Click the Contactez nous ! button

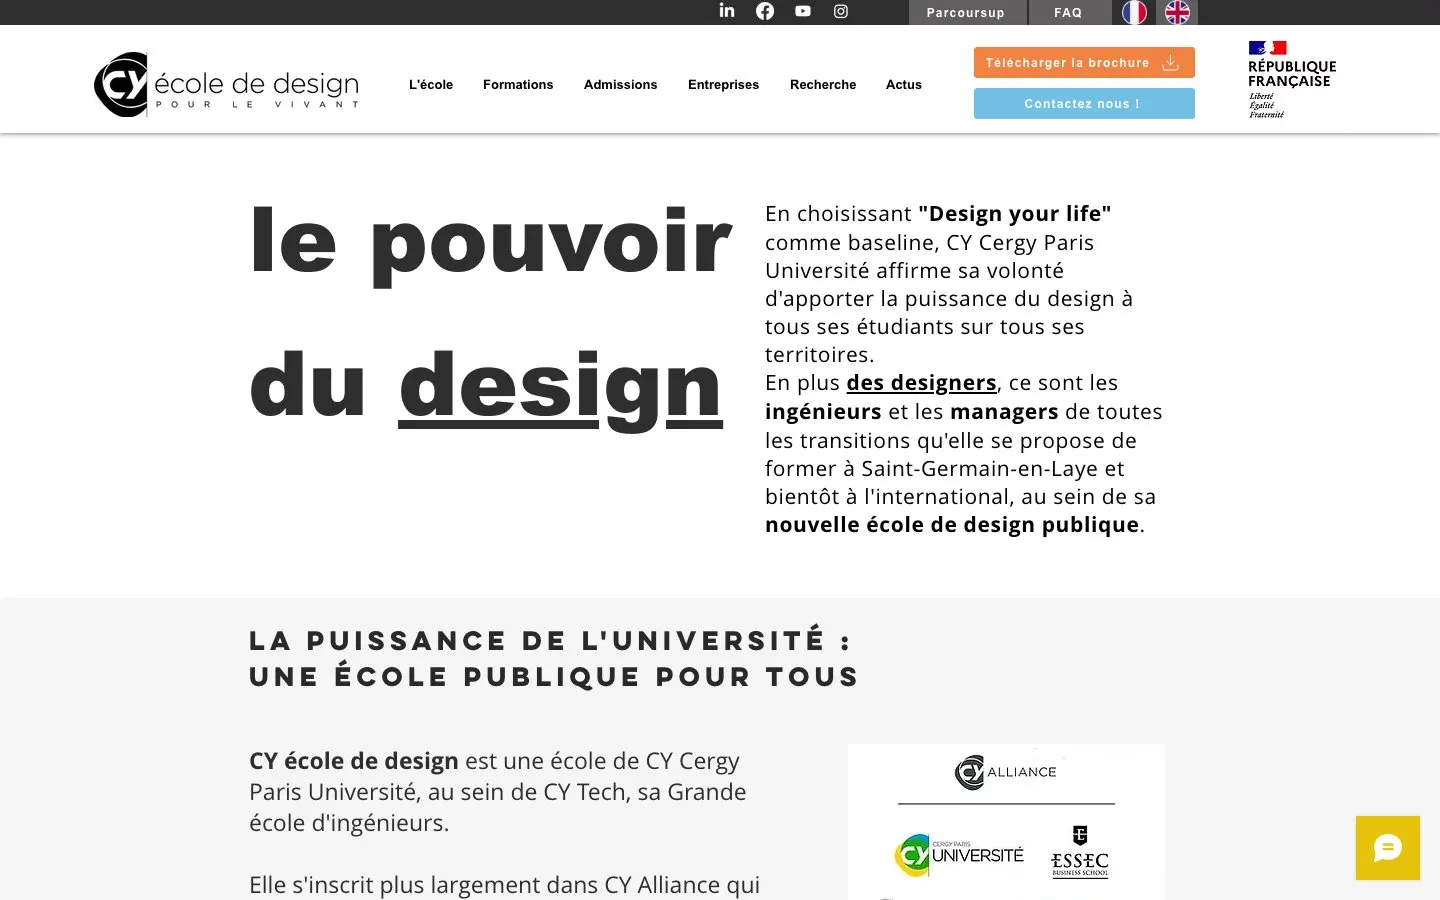[x=1084, y=103]
